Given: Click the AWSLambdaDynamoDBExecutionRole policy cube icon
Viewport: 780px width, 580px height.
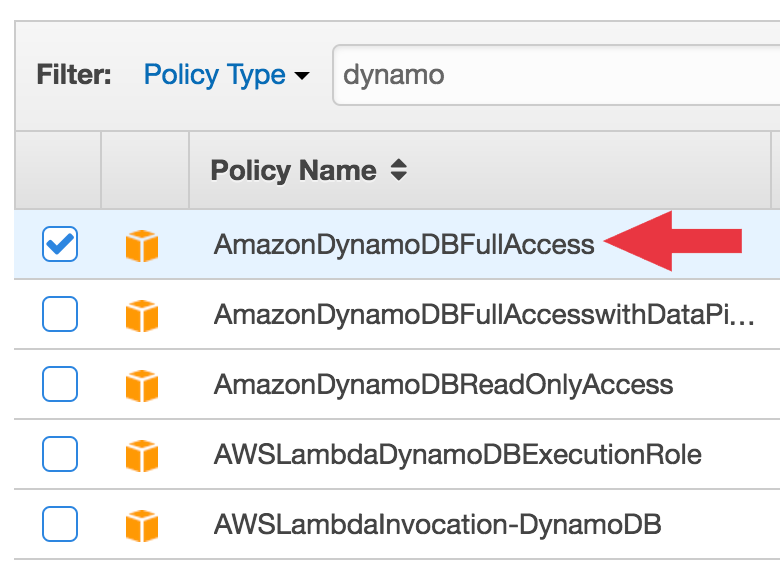Looking at the screenshot, I should (x=142, y=456).
